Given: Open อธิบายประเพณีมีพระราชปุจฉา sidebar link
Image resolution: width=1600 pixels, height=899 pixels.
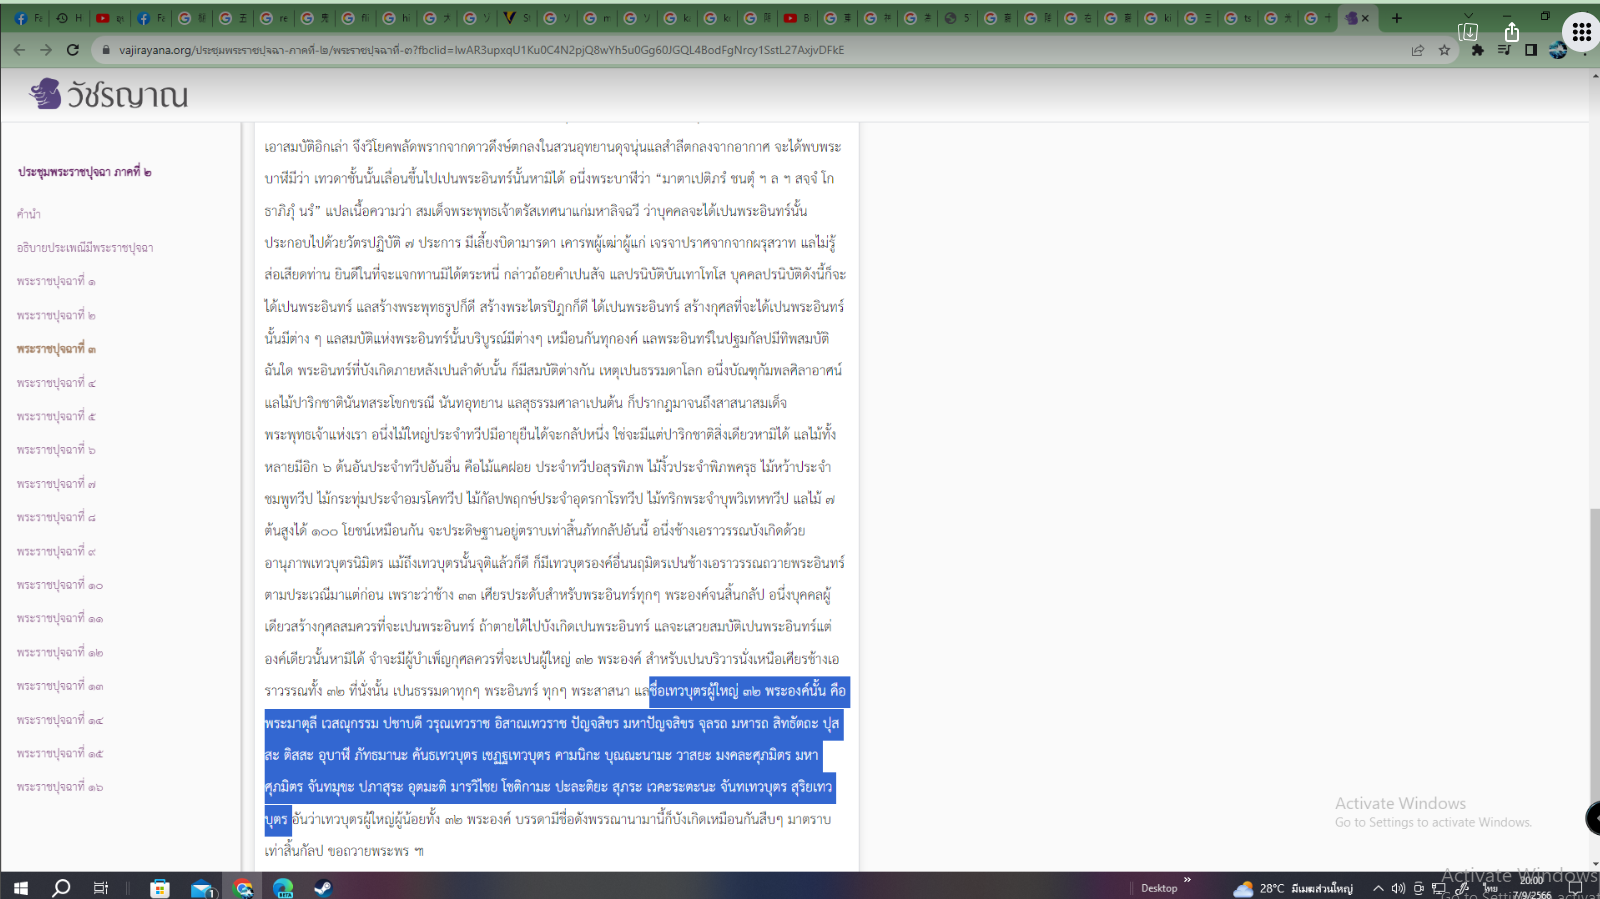Looking at the screenshot, I should [85, 247].
